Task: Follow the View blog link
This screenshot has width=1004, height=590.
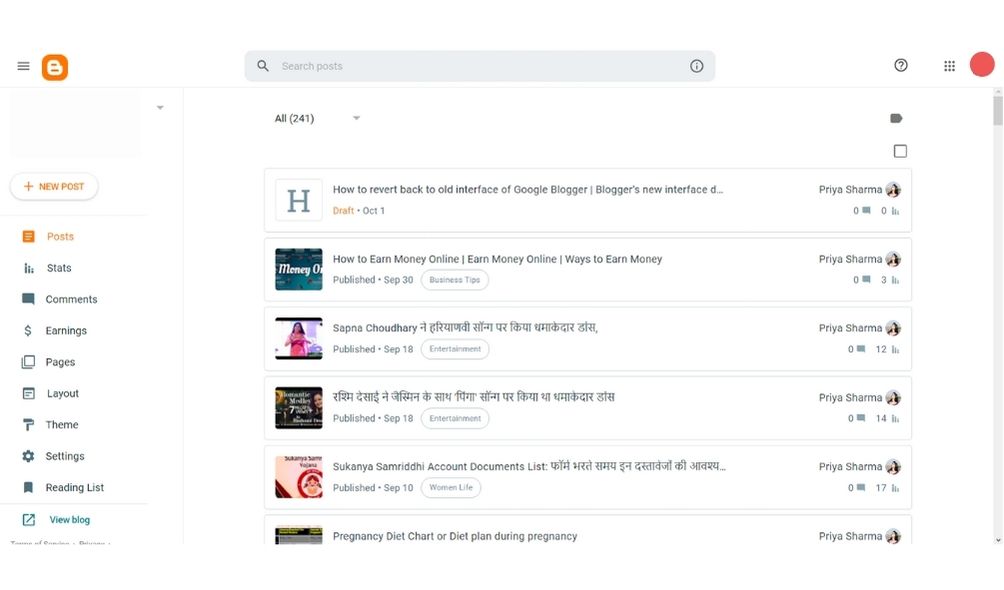Action: pyautogui.click(x=70, y=520)
